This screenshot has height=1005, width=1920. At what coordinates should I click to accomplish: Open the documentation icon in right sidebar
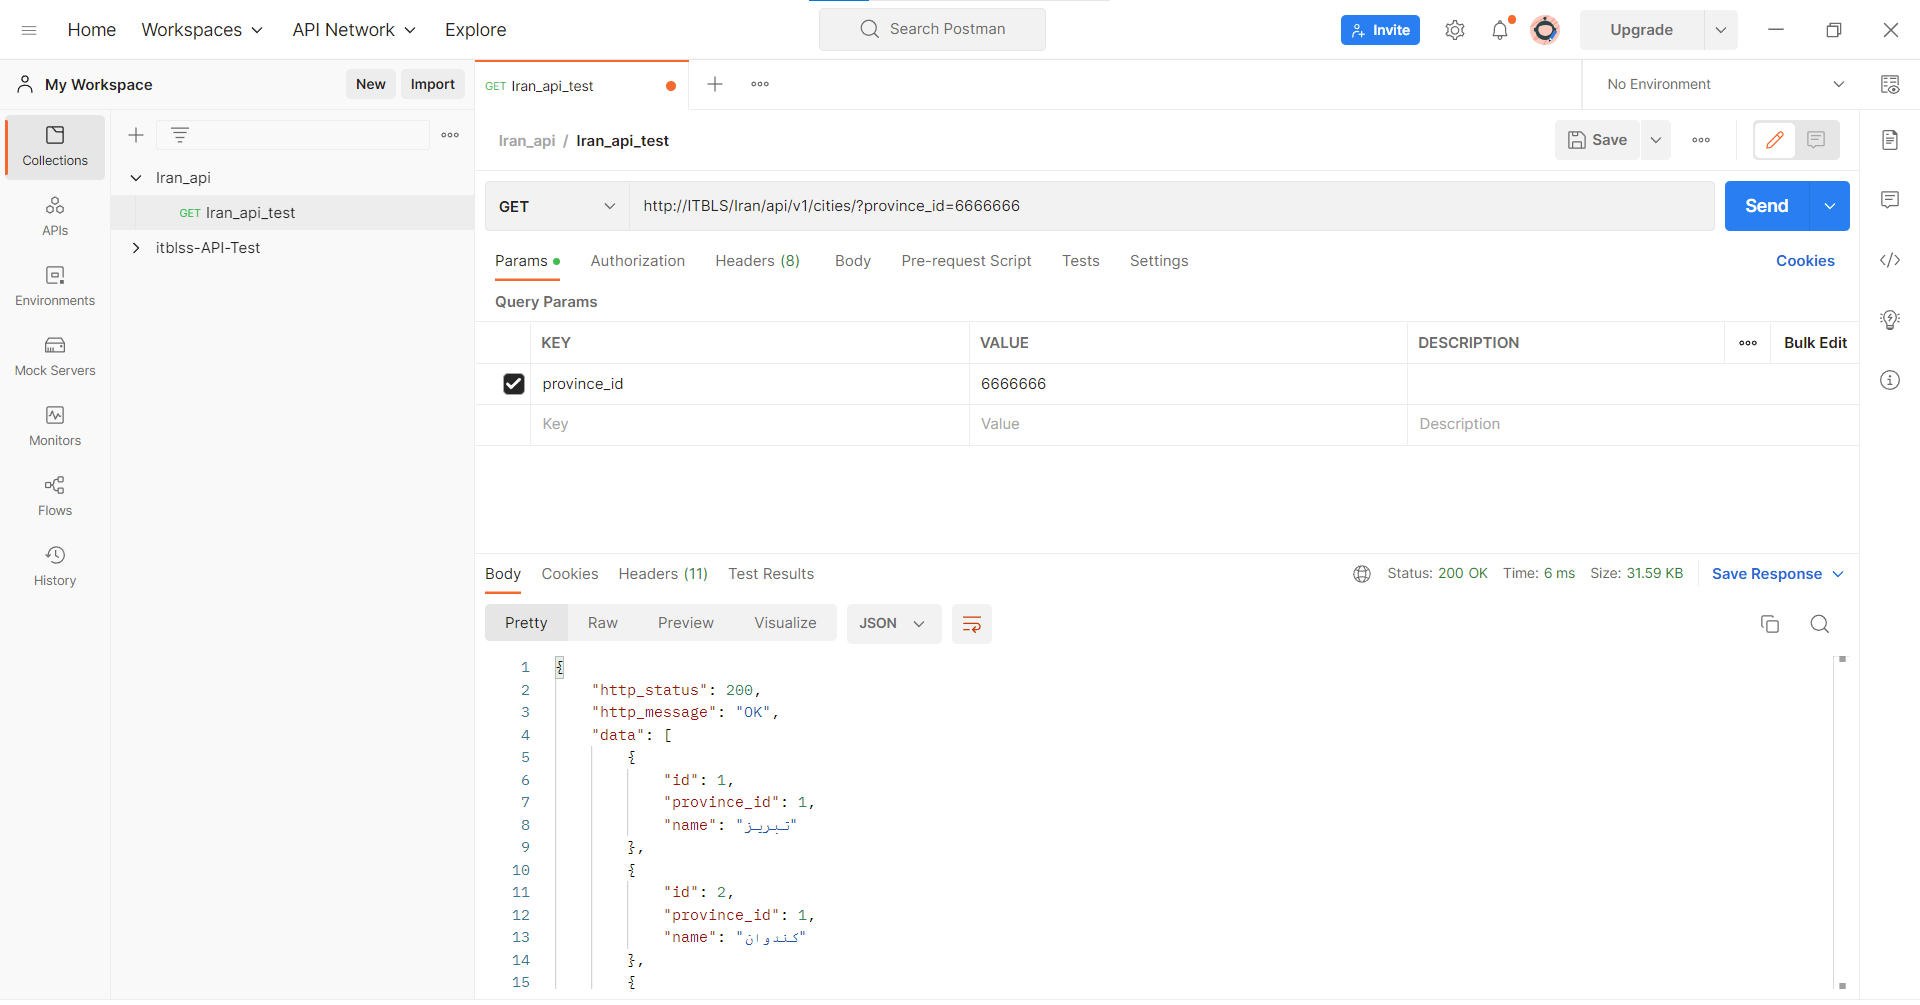pyautogui.click(x=1890, y=140)
